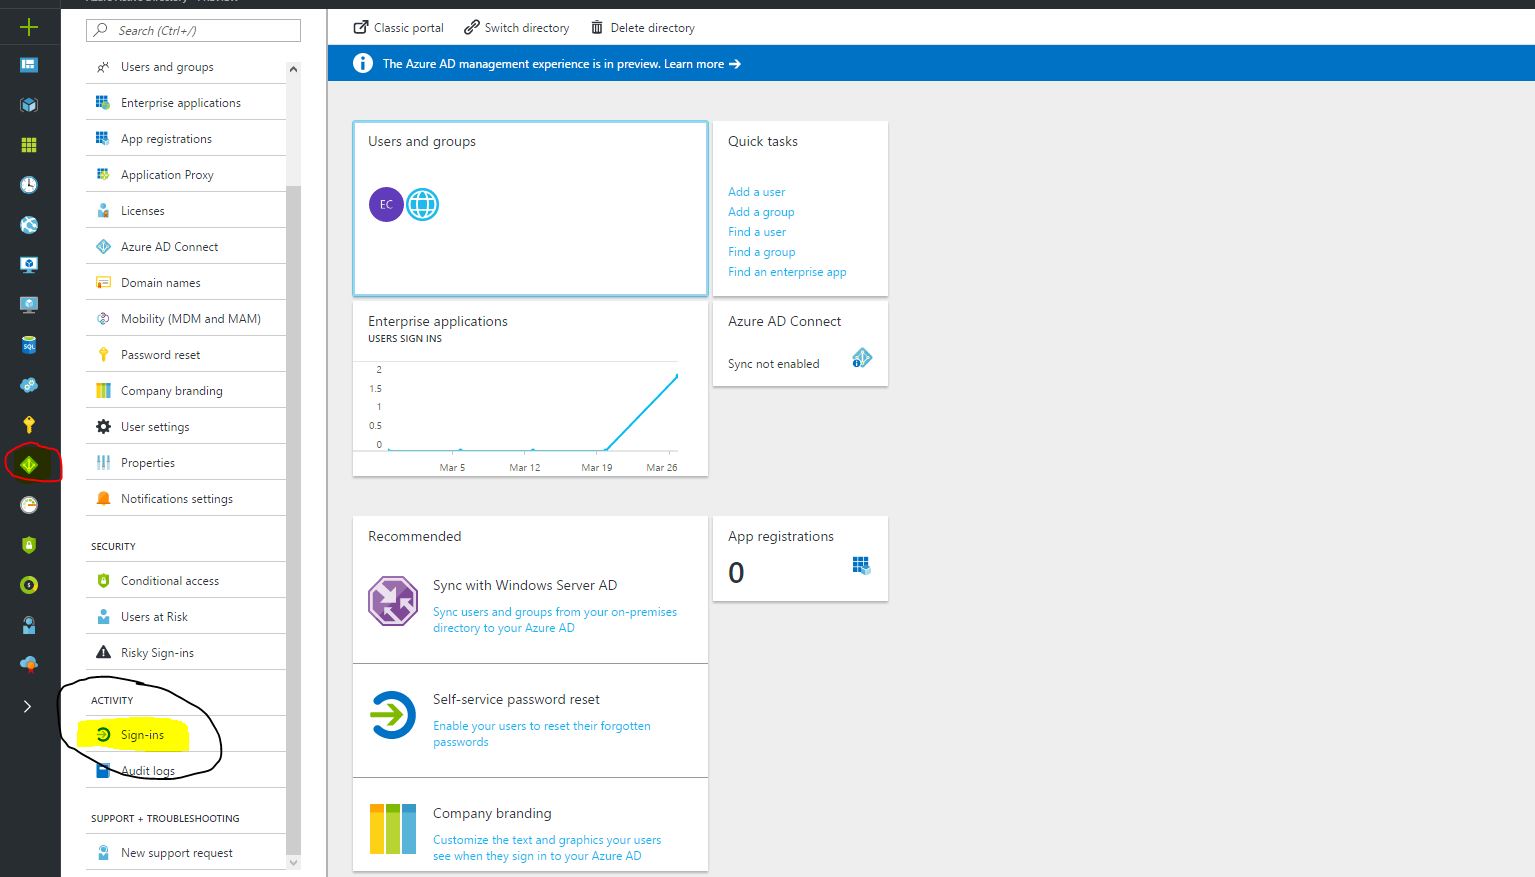The width and height of the screenshot is (1535, 877).
Task: Open User settings menu item
Action: click(186, 427)
